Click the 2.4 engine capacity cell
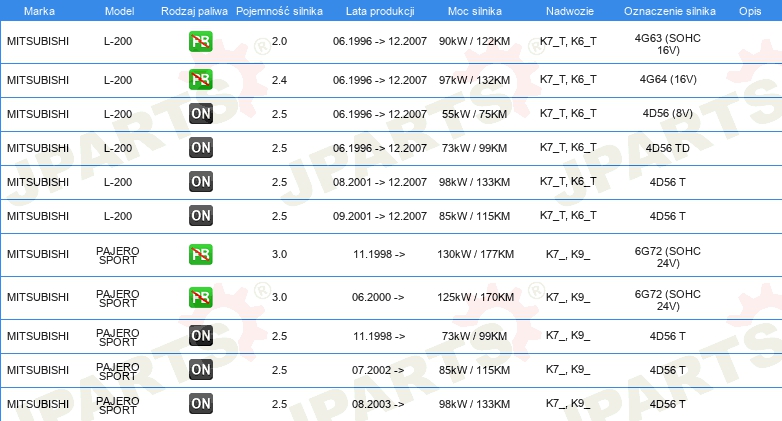 279,80
